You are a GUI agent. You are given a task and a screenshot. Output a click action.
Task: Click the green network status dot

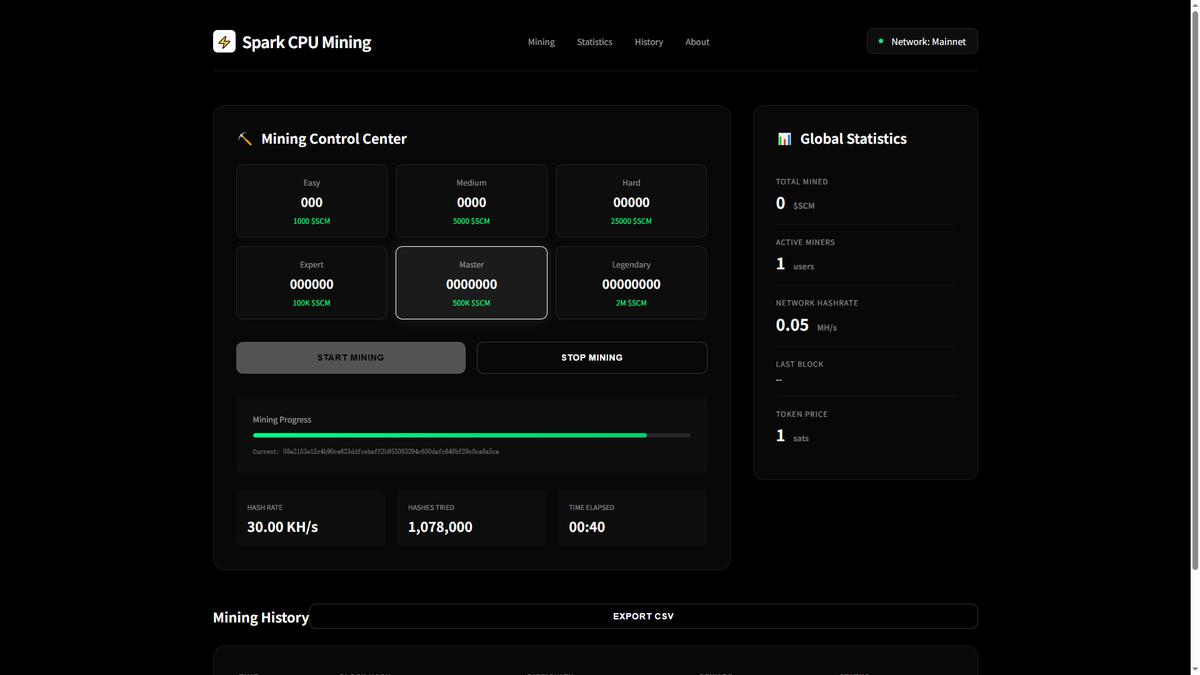coord(881,41)
